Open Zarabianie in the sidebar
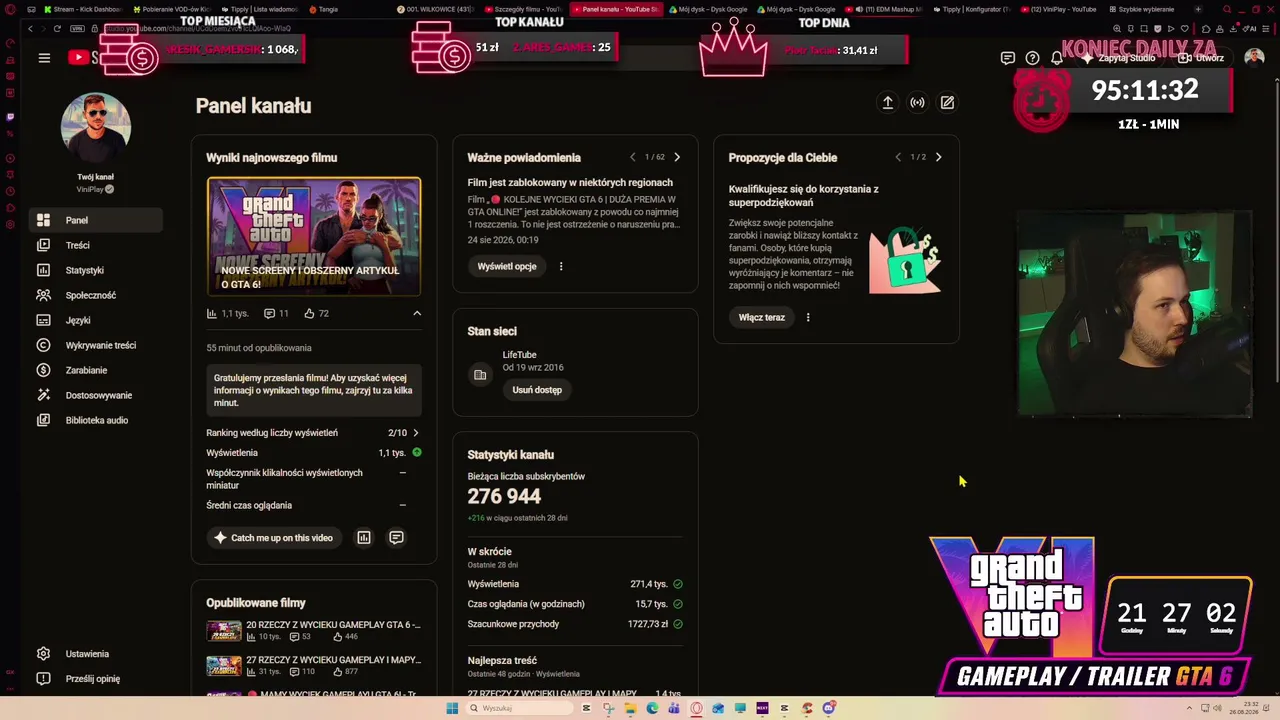The image size is (1280, 720). 97,370
